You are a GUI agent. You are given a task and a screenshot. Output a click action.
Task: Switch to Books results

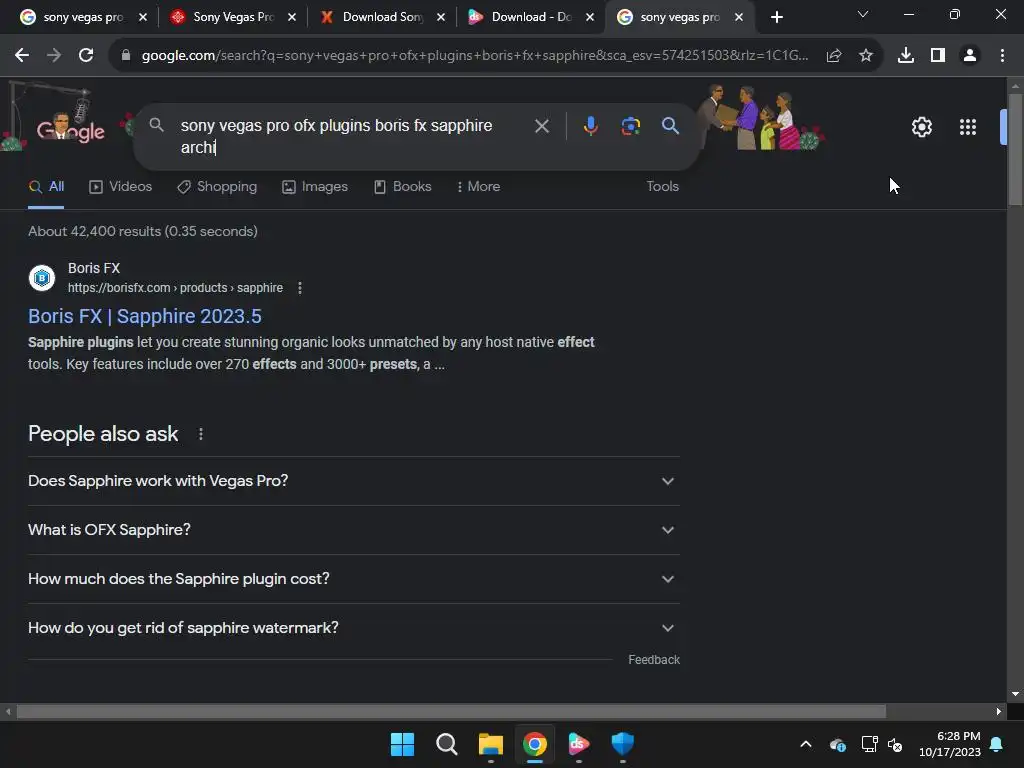[x=402, y=187]
